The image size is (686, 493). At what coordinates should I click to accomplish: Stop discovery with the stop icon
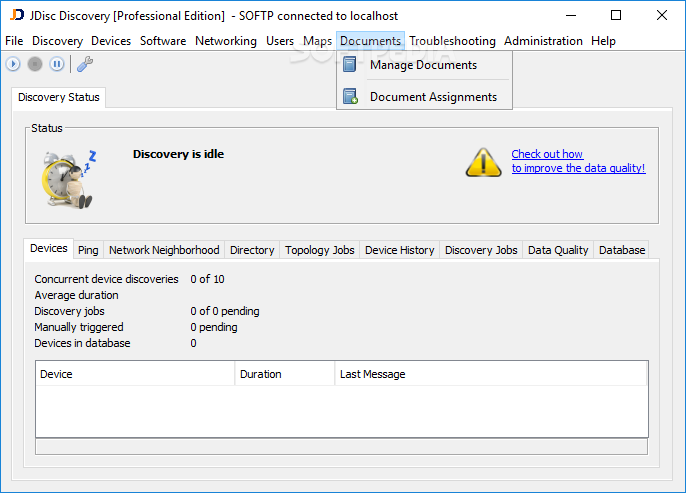pyautogui.click(x=35, y=64)
